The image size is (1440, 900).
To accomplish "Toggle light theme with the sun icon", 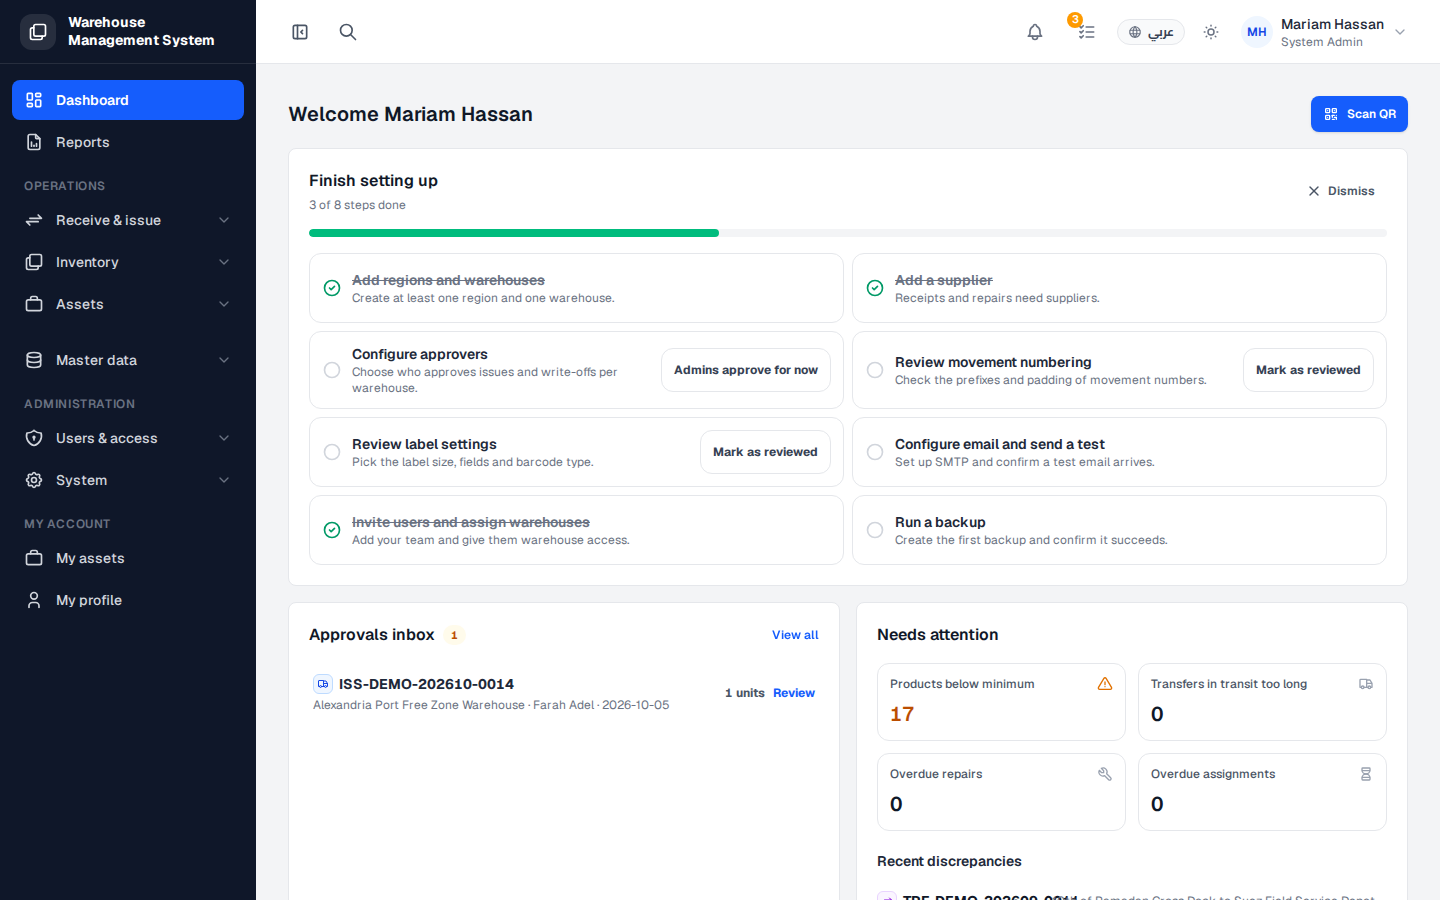I will coord(1211,32).
